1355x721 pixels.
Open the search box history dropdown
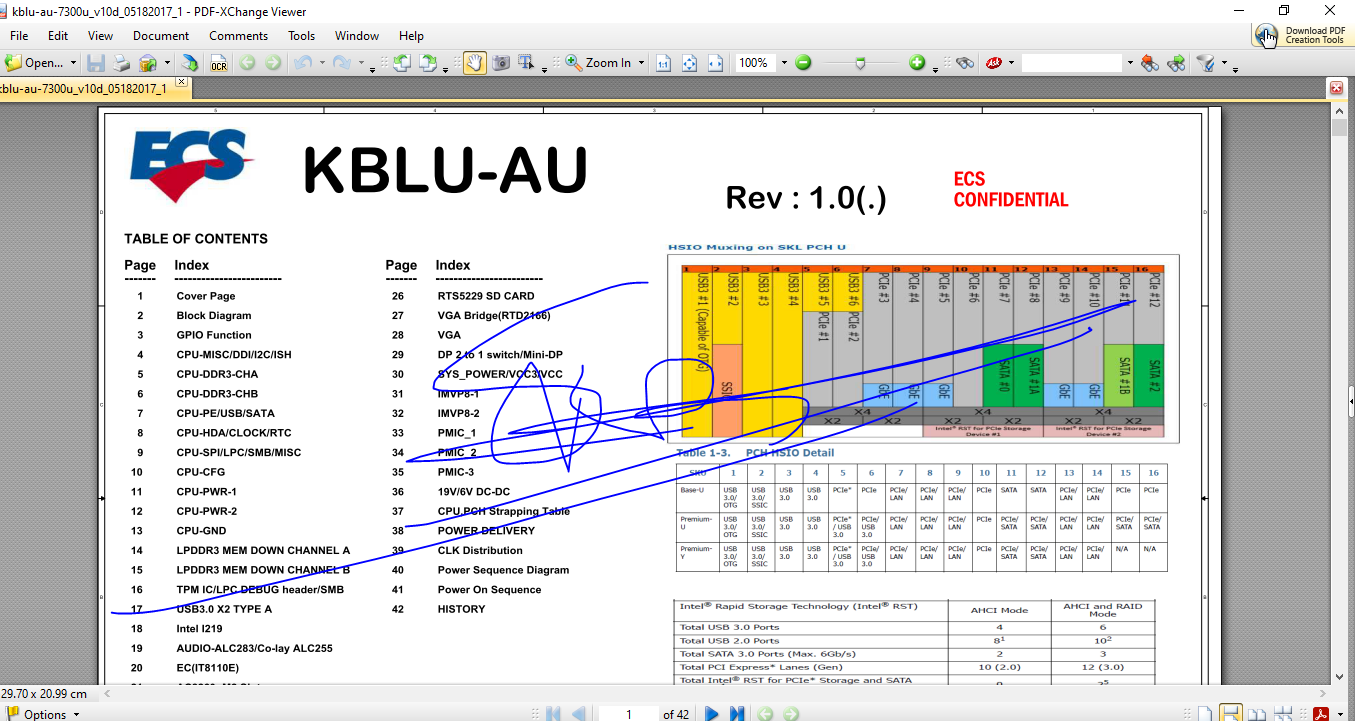point(1130,63)
